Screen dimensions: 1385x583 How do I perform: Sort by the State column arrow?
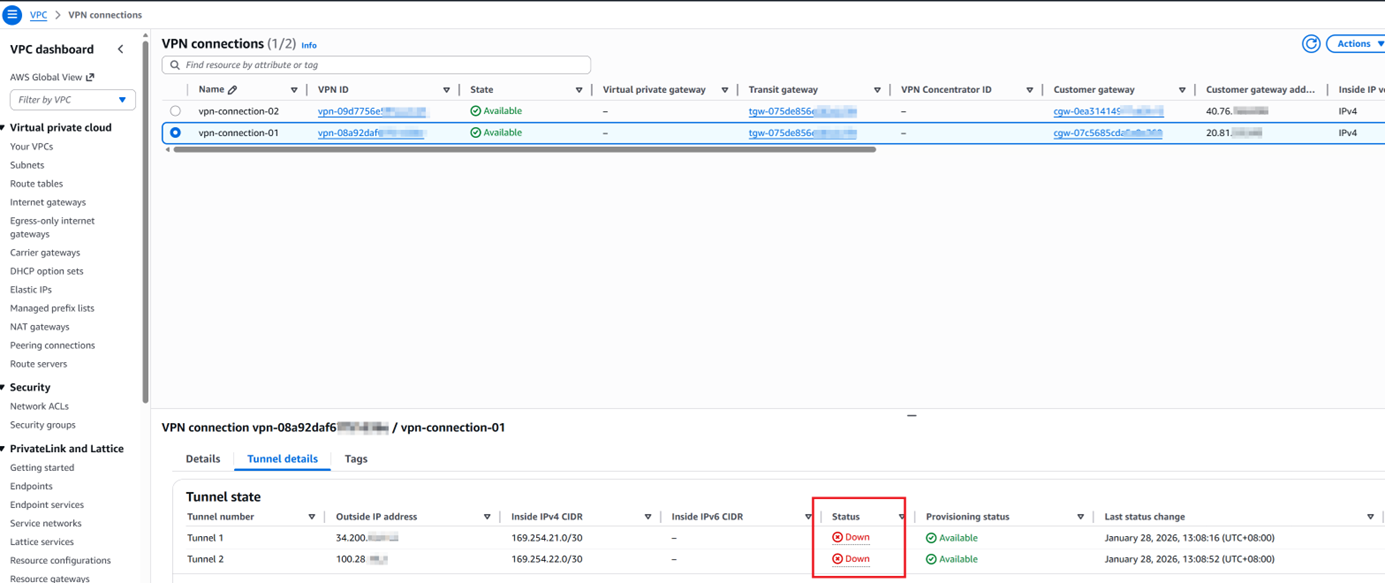579,90
